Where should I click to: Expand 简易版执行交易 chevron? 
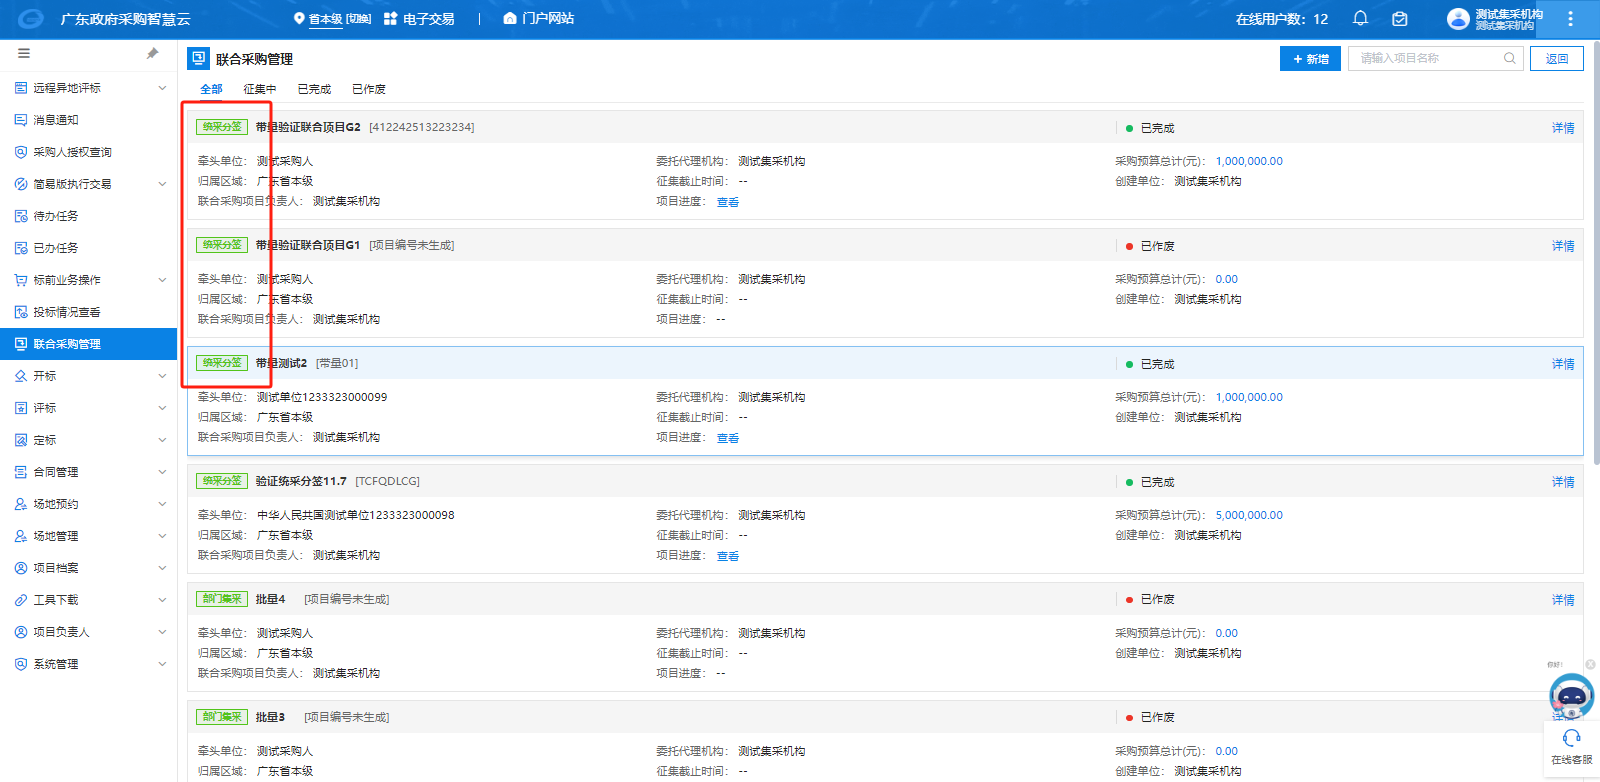tap(162, 184)
